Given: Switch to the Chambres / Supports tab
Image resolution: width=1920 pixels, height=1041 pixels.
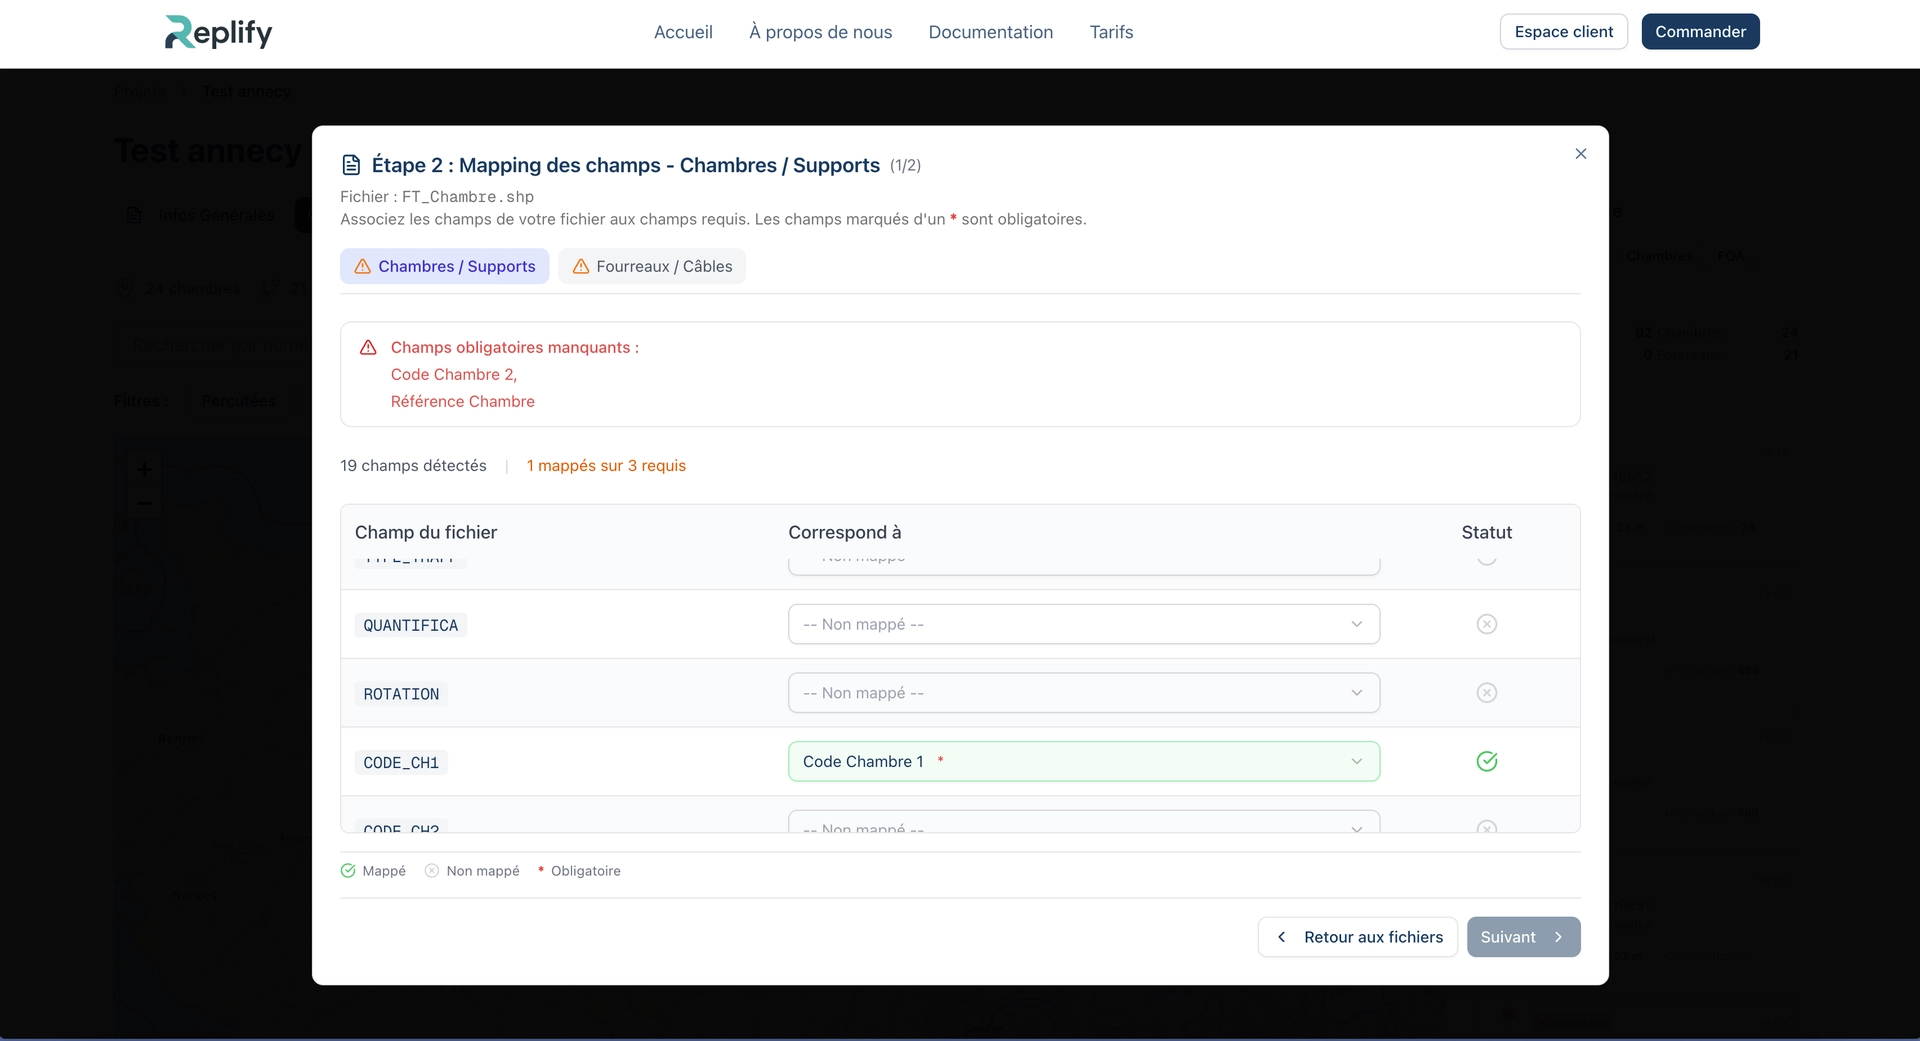Looking at the screenshot, I should tap(445, 266).
